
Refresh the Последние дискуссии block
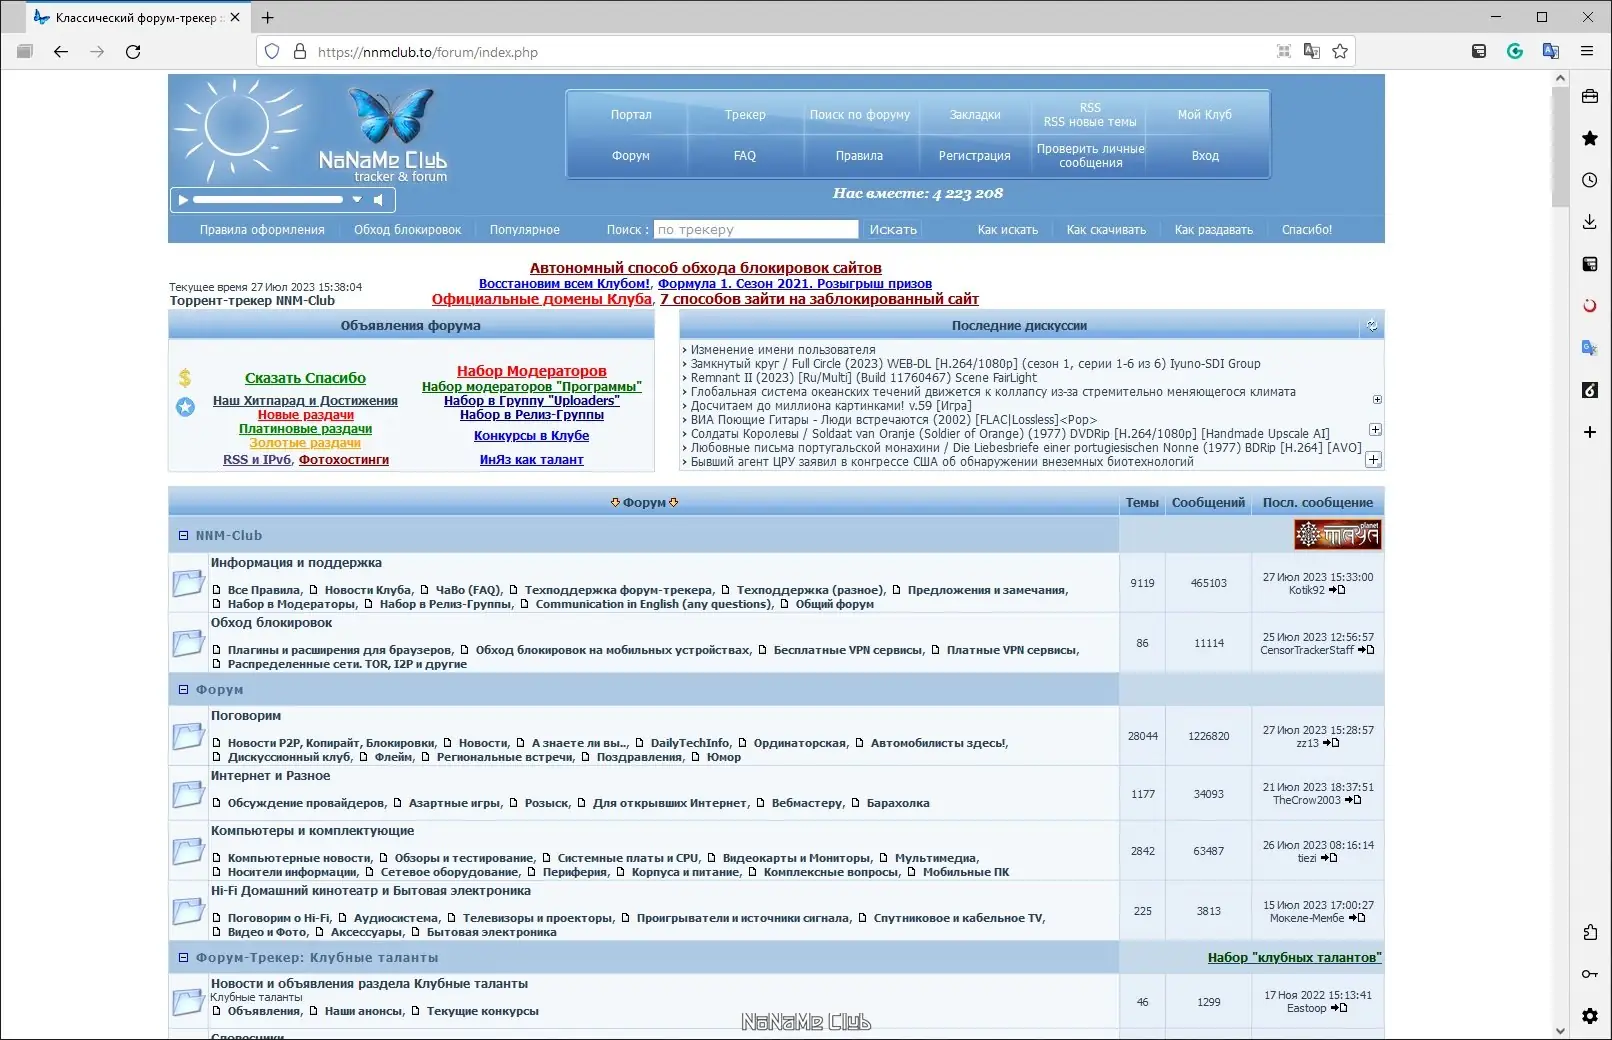pos(1372,325)
